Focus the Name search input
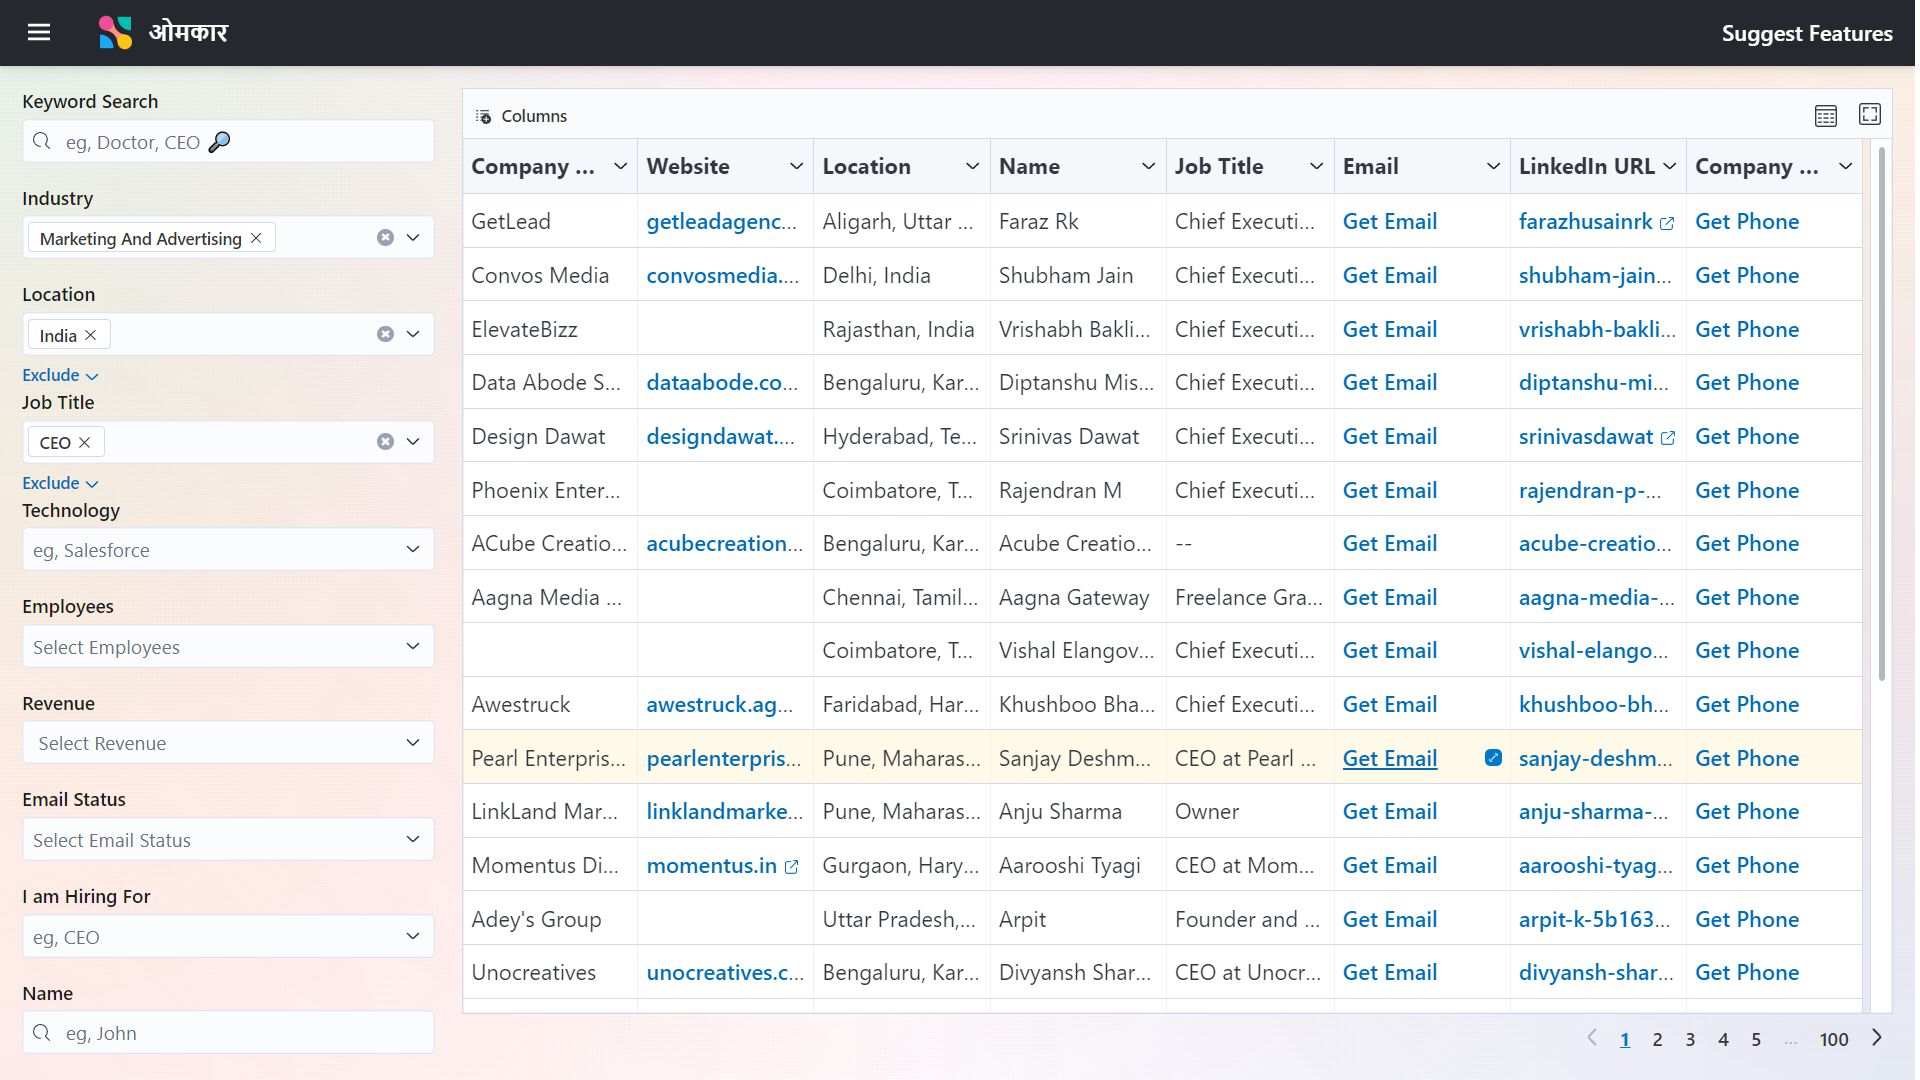 coord(228,1033)
